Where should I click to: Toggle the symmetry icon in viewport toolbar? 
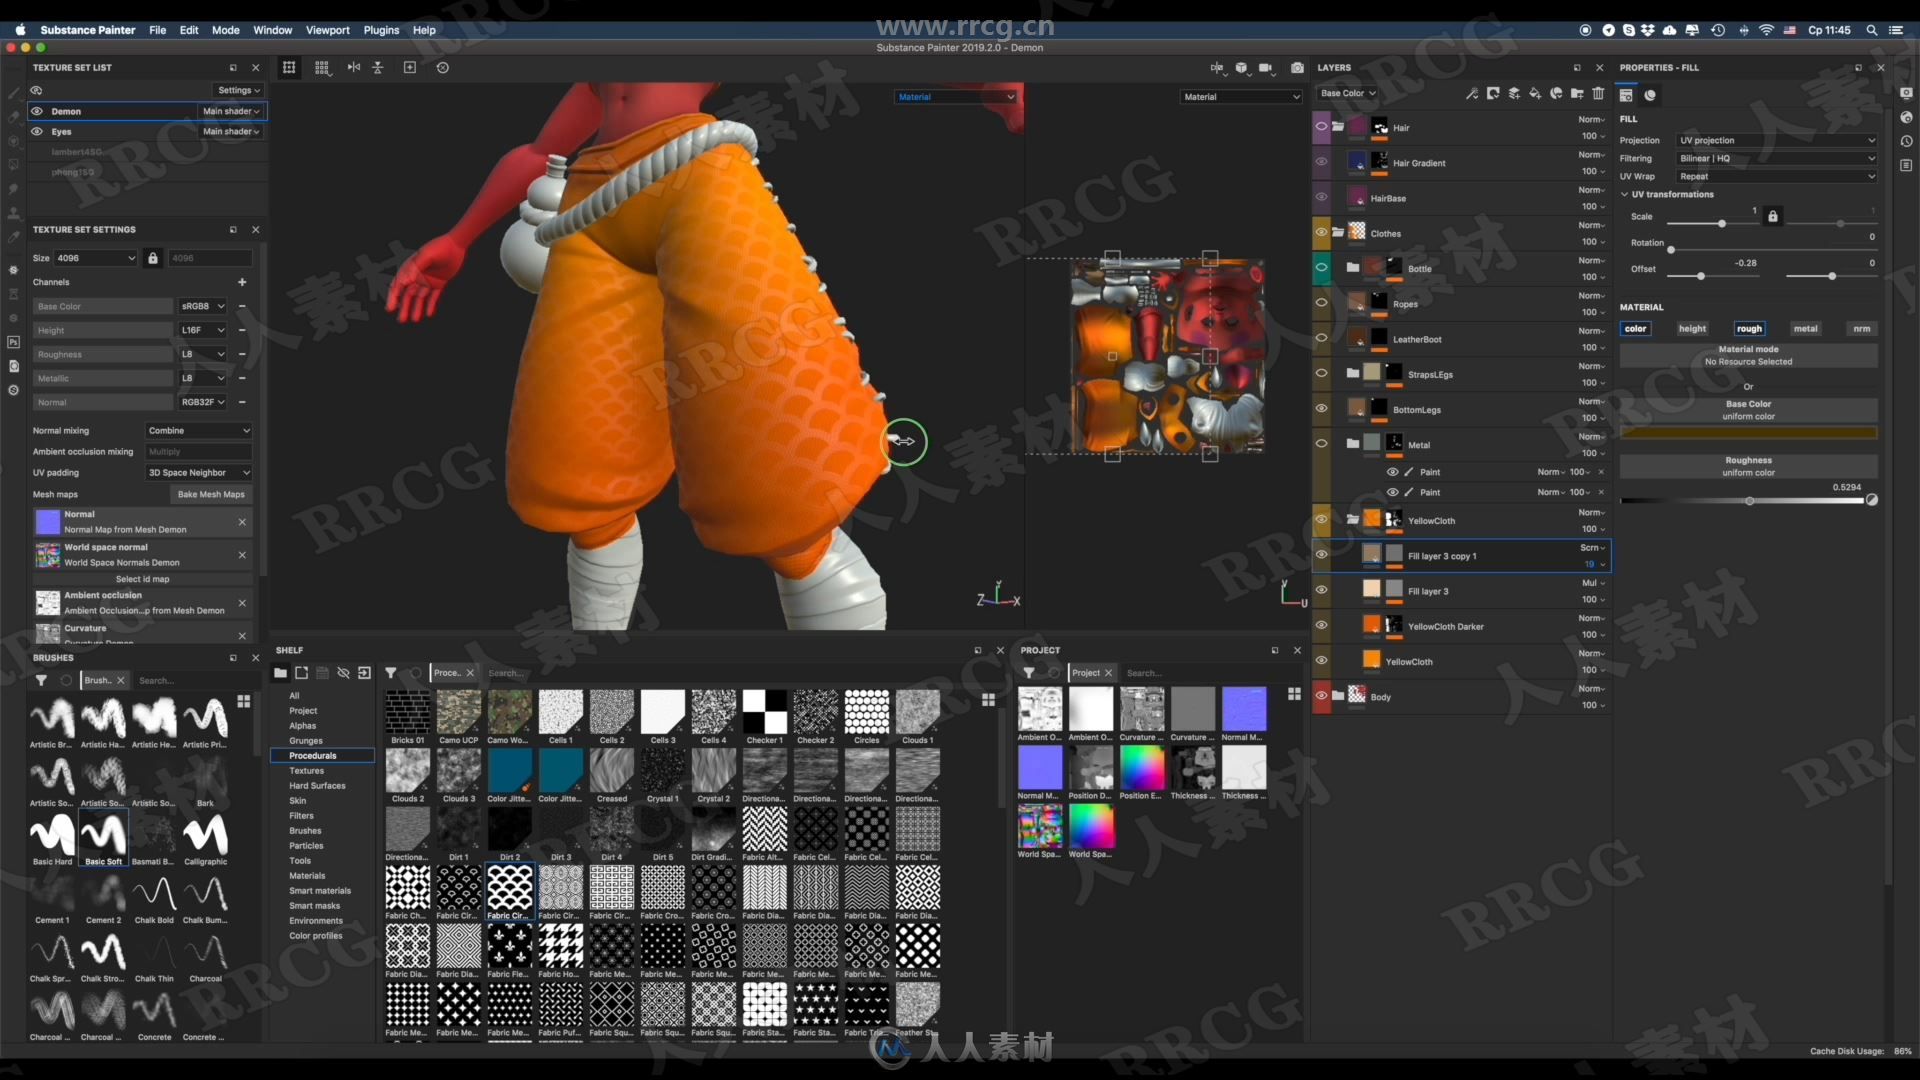(x=1217, y=68)
